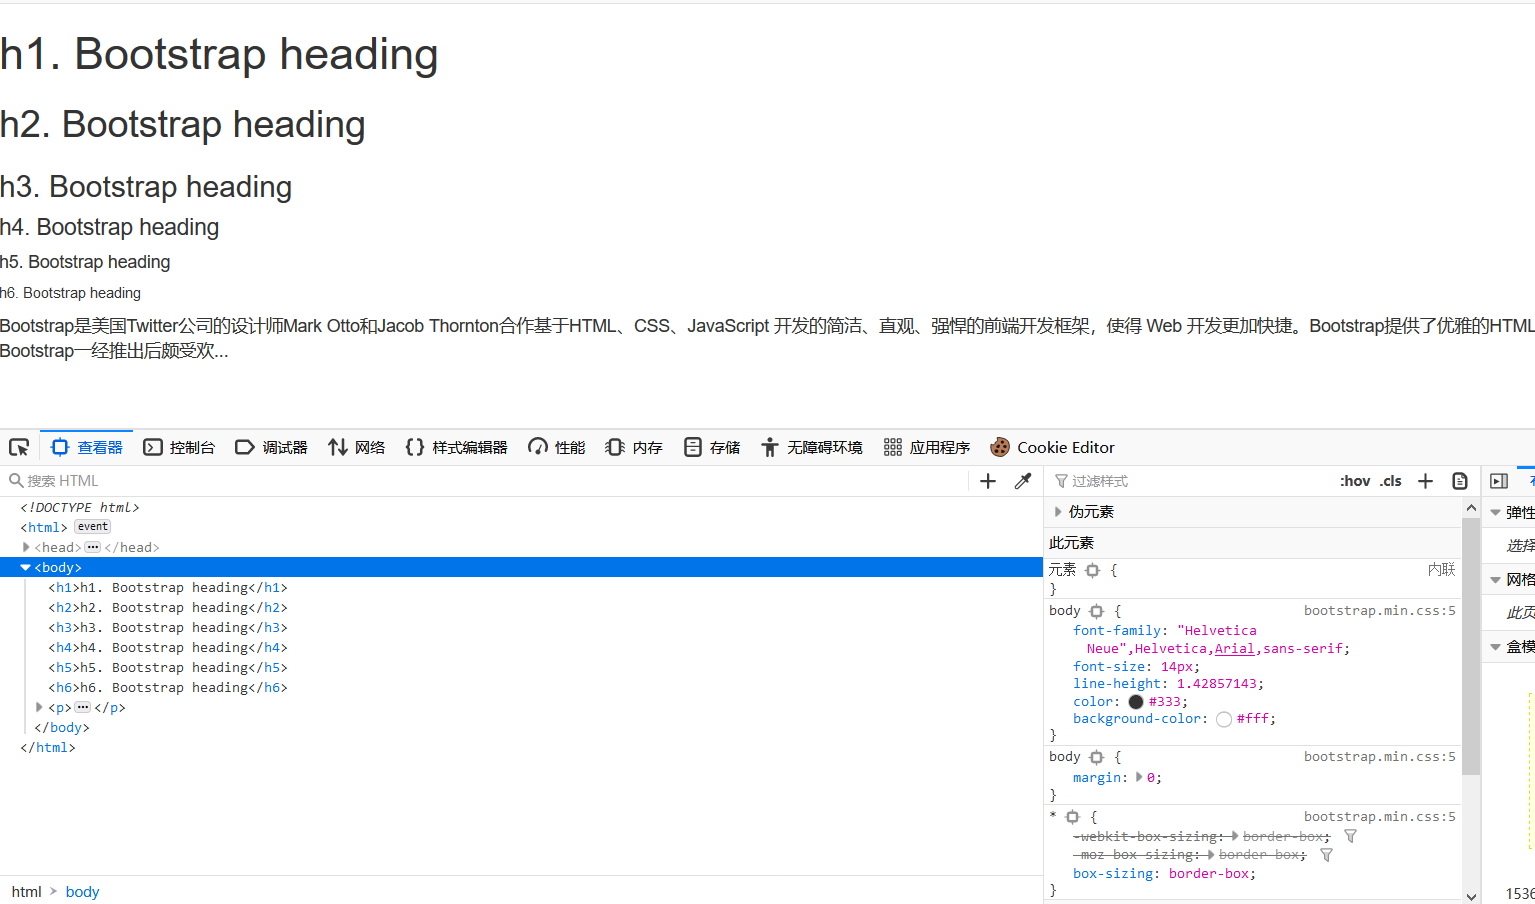The image size is (1535, 904).
Task: Click the #333 color swatch
Action: [x=1135, y=701]
